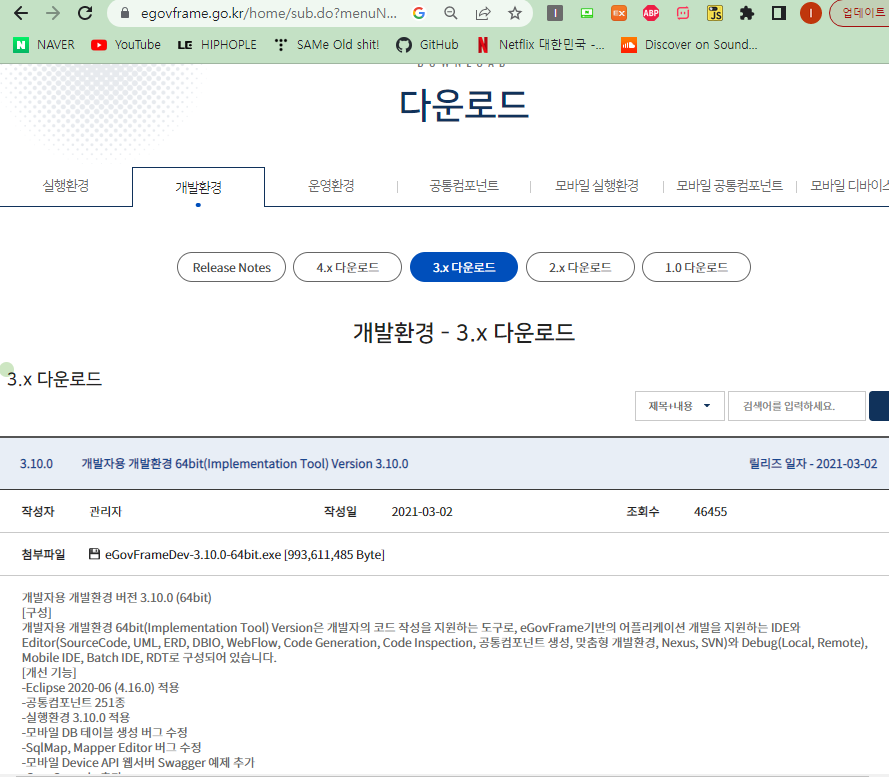This screenshot has height=777, width=889.
Task: Bookmark this page with the star
Action: click(514, 13)
